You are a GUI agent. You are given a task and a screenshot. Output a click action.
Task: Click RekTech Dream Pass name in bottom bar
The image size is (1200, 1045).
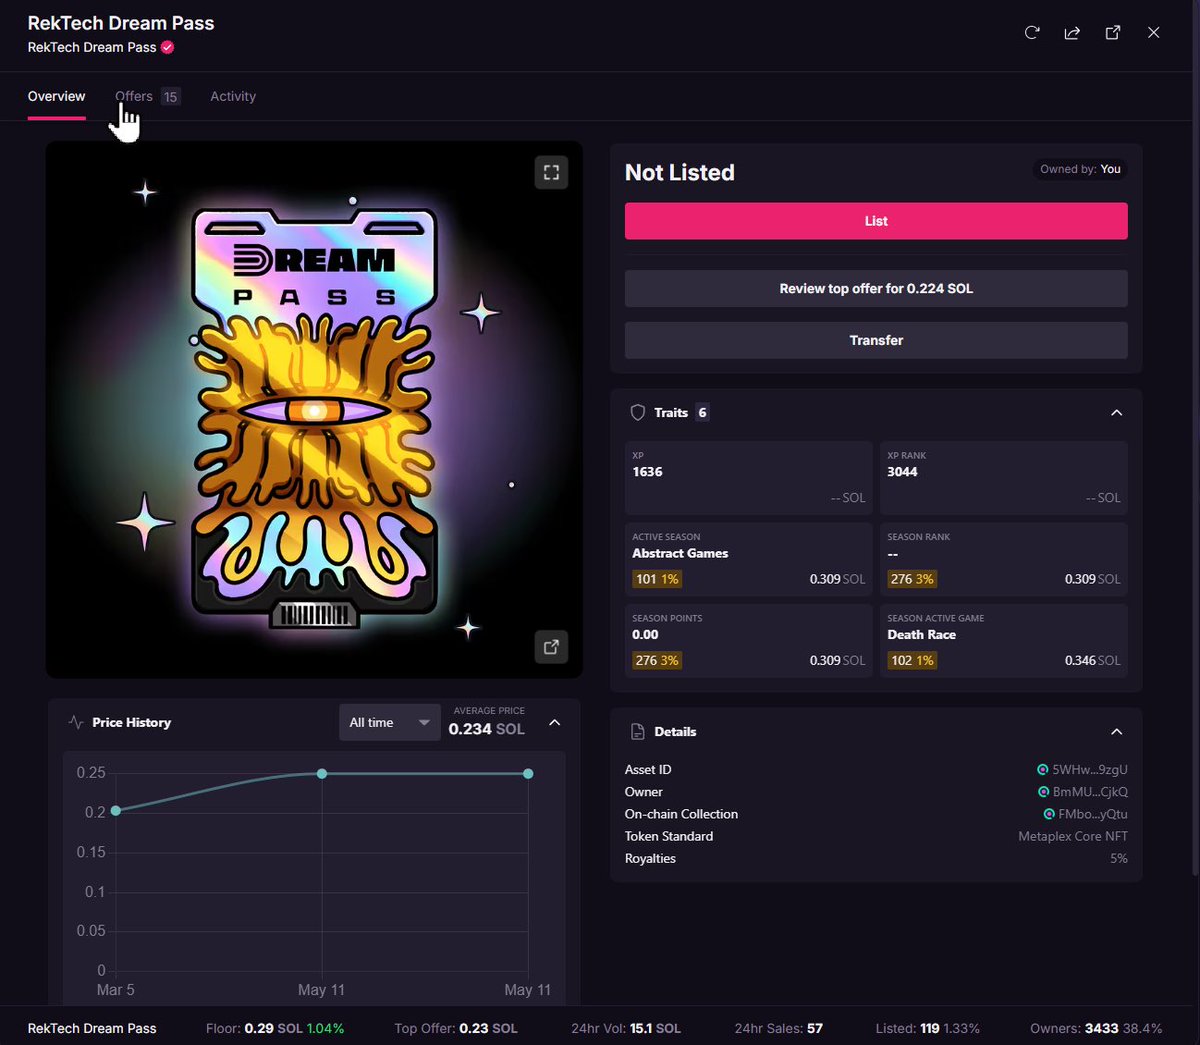tap(92, 1028)
